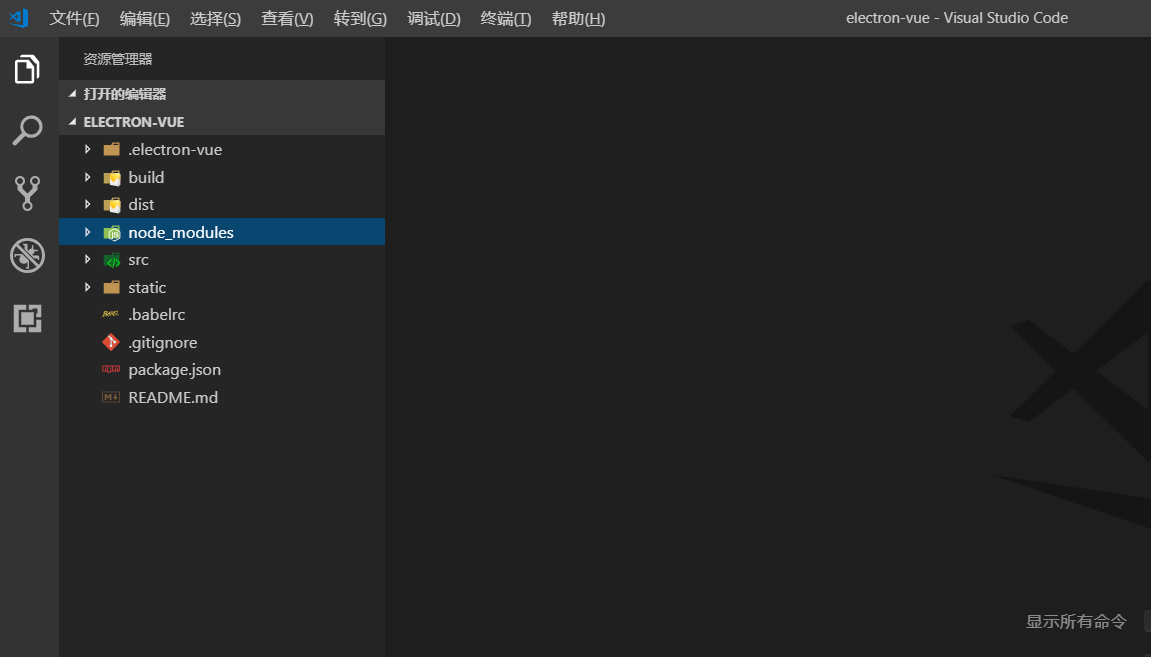The height and width of the screenshot is (657, 1151).
Task: Open the 帮助(H) menu
Action: tap(578, 18)
